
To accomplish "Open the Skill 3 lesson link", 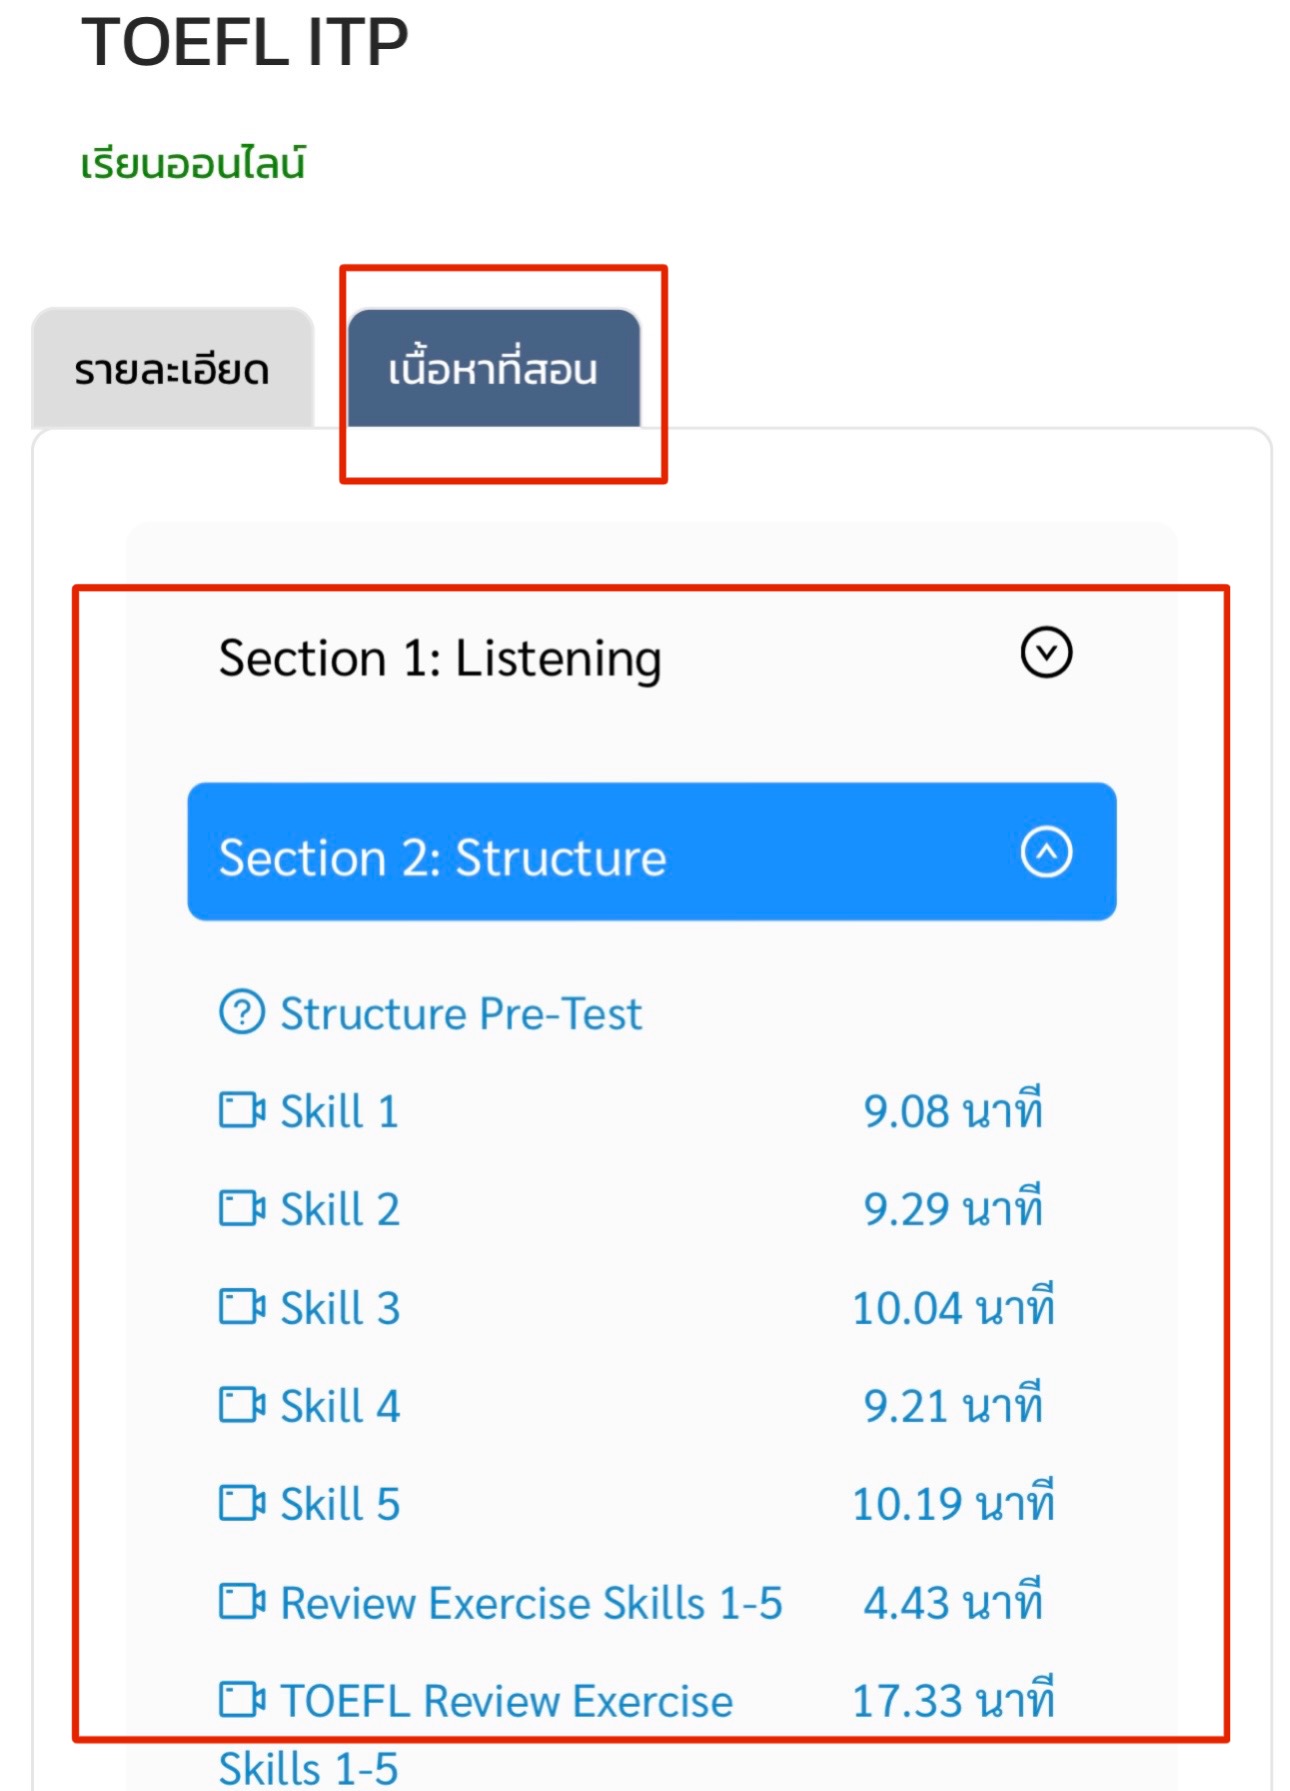I will [340, 1307].
